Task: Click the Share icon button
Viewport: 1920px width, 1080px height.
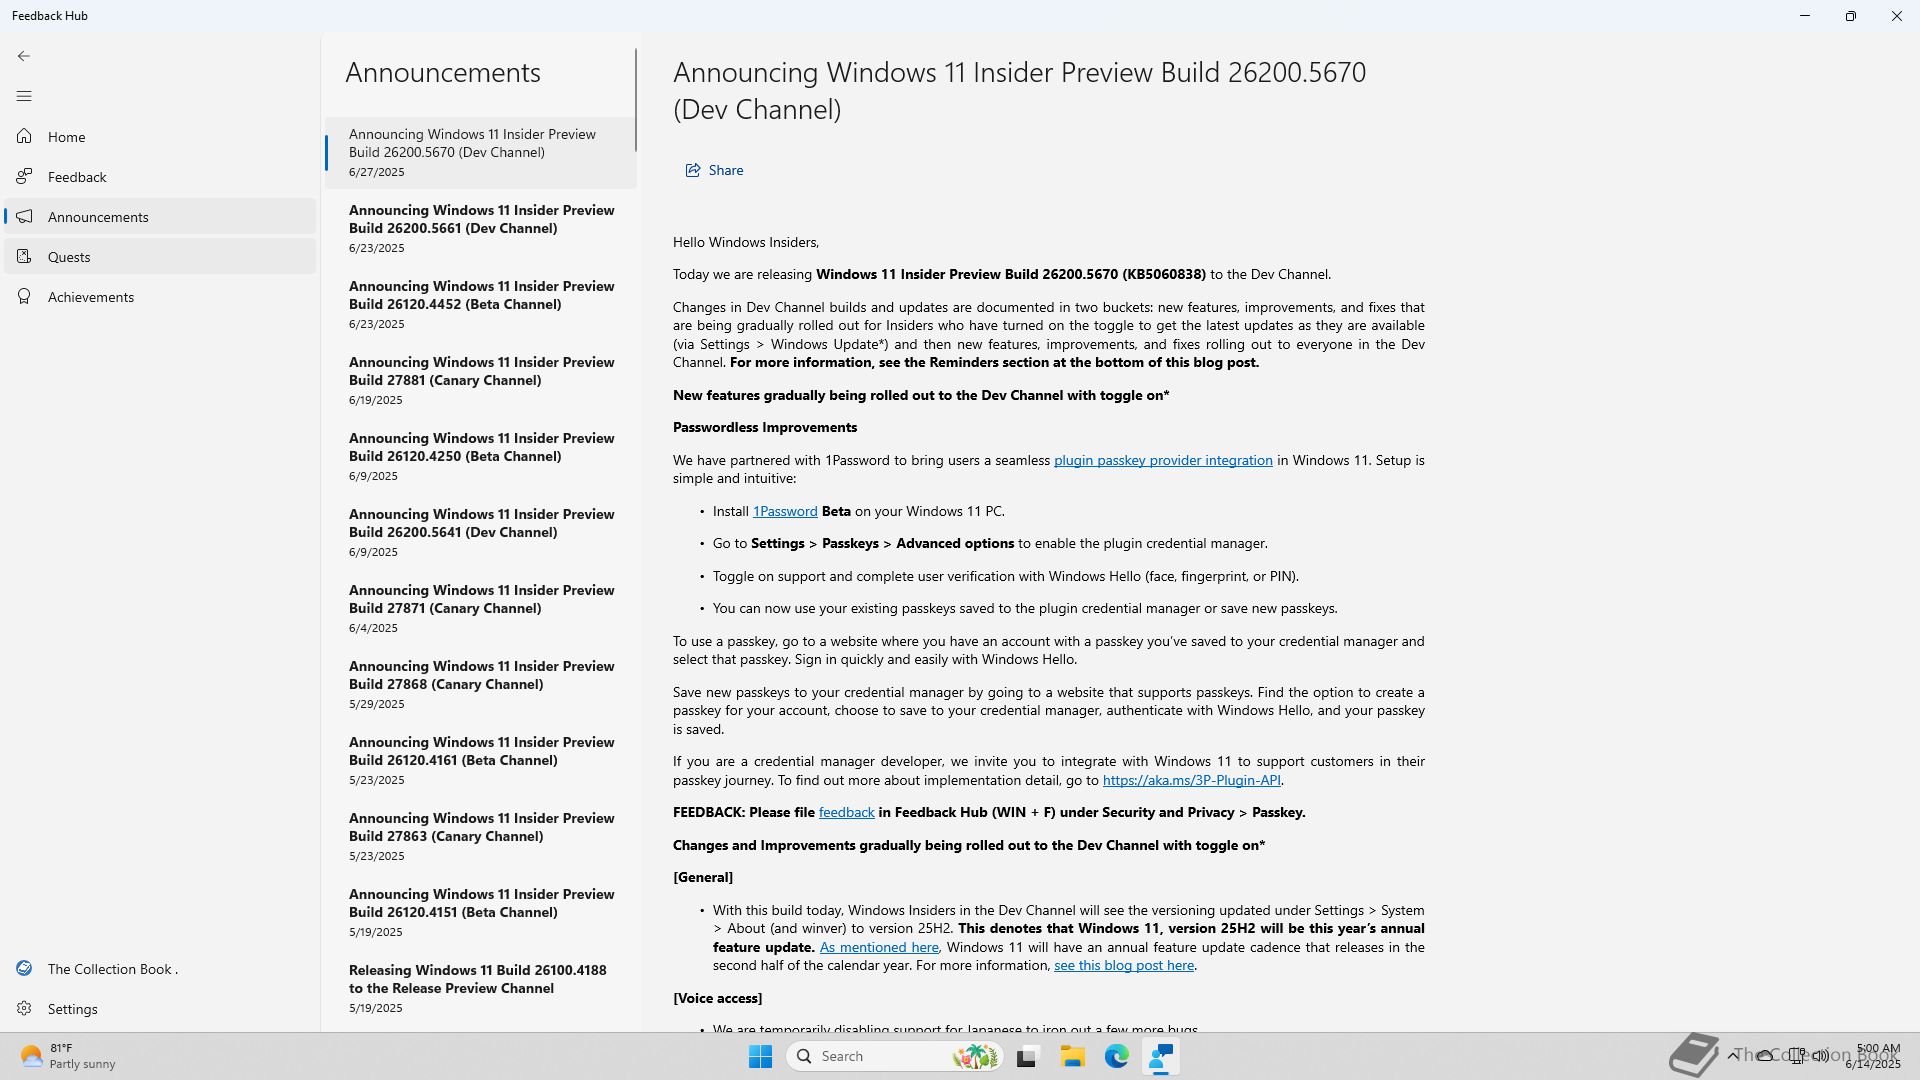Action: tap(693, 171)
